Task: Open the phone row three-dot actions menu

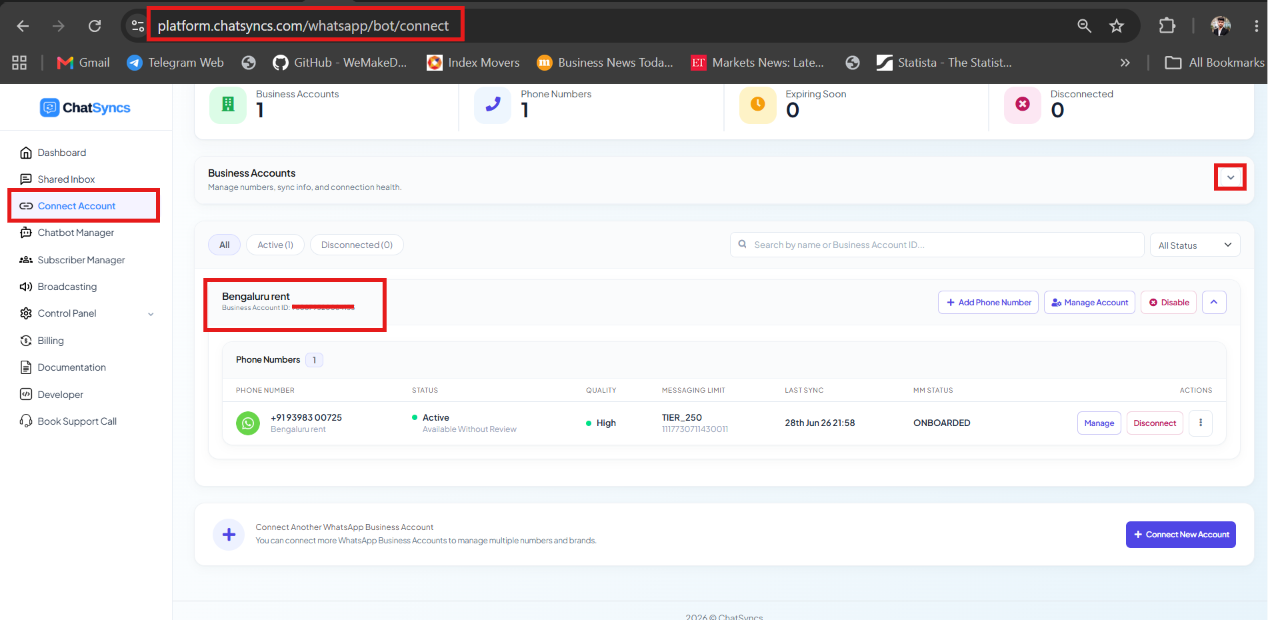Action: coord(1200,423)
